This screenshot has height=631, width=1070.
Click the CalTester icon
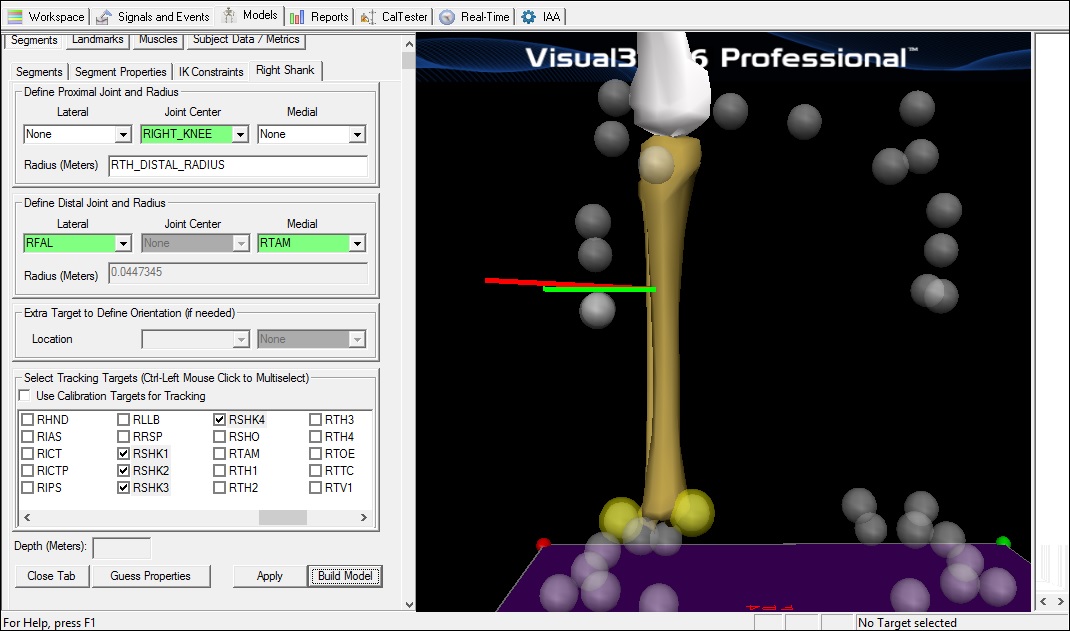[368, 17]
